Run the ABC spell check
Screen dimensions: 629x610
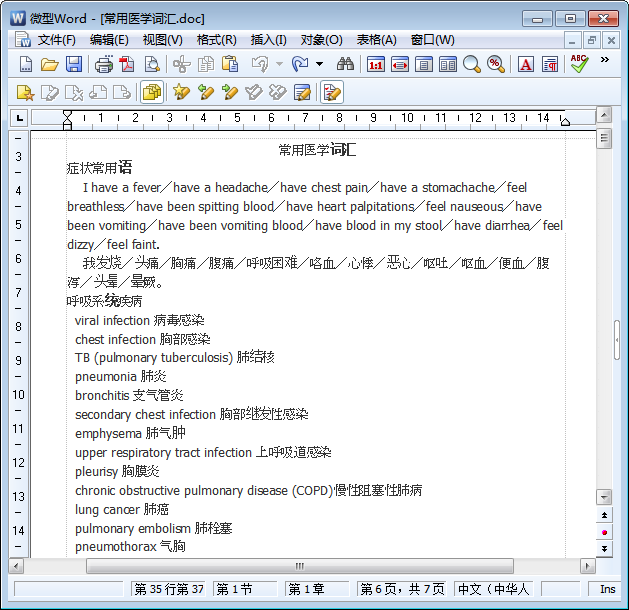579,64
